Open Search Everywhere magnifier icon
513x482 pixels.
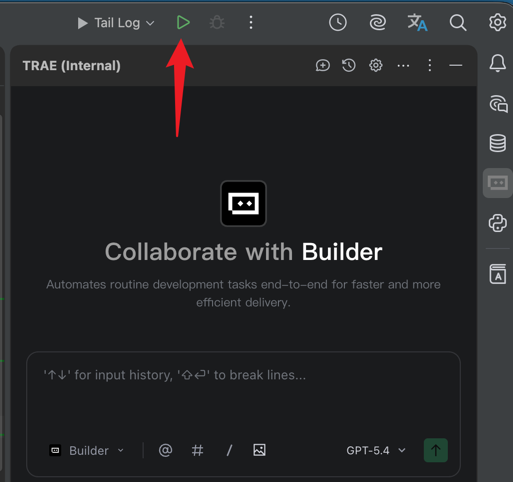(x=458, y=23)
